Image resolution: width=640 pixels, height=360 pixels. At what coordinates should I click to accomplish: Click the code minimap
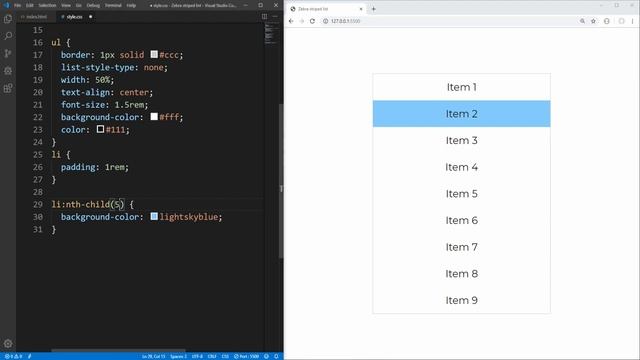click(x=271, y=33)
